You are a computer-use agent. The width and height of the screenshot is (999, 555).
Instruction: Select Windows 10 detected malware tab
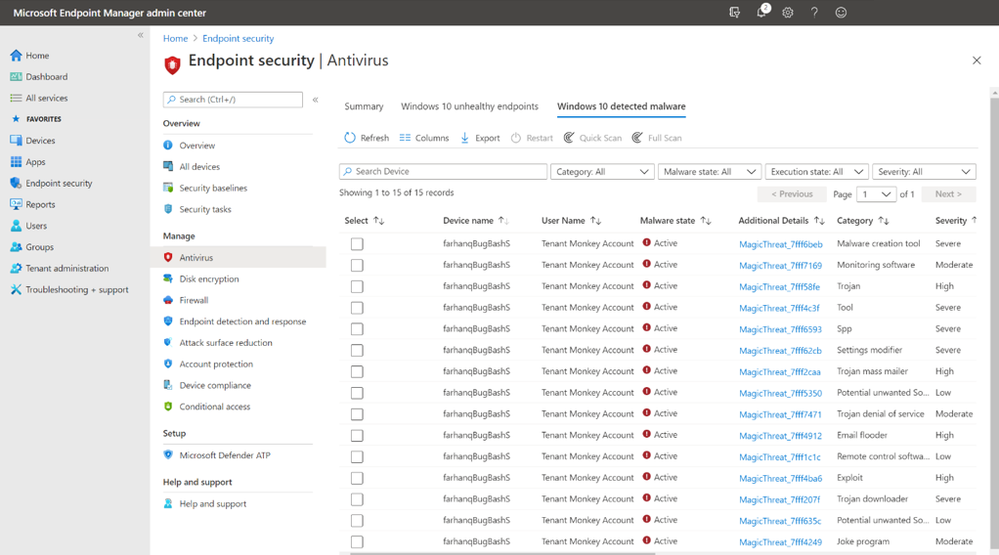[x=621, y=106]
